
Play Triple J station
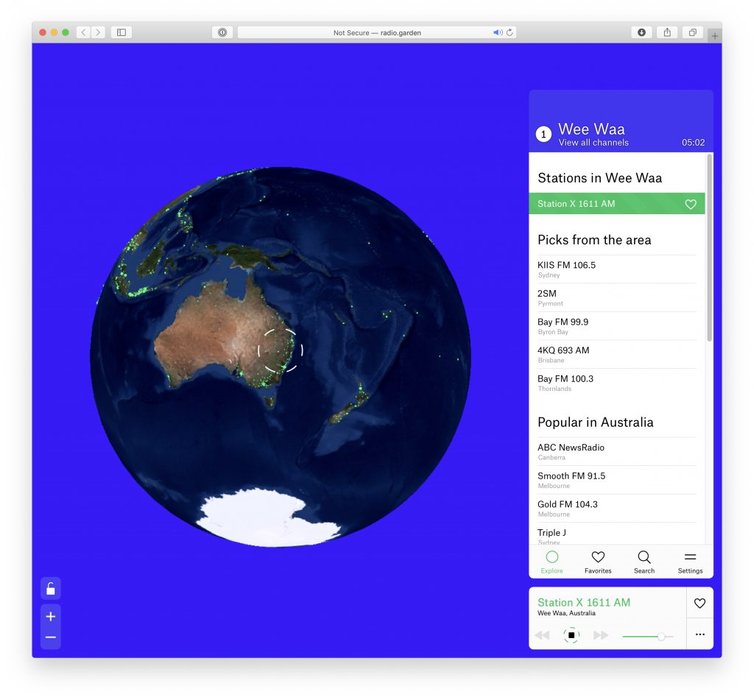617,535
